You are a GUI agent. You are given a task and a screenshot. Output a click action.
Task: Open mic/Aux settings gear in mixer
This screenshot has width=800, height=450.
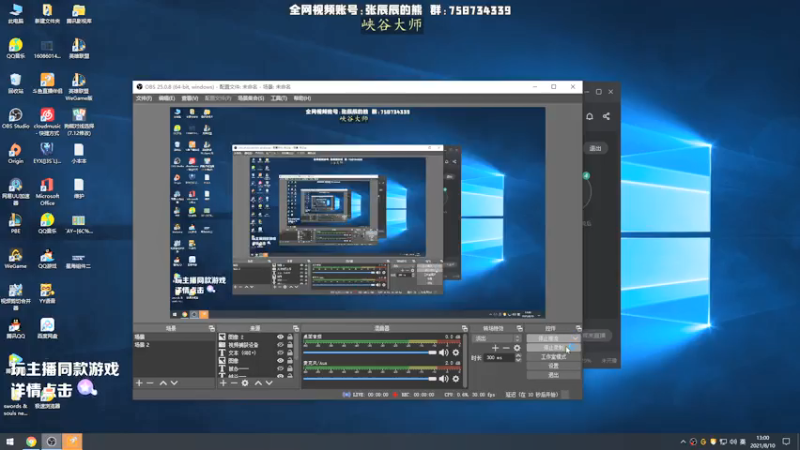pyautogui.click(x=456, y=379)
